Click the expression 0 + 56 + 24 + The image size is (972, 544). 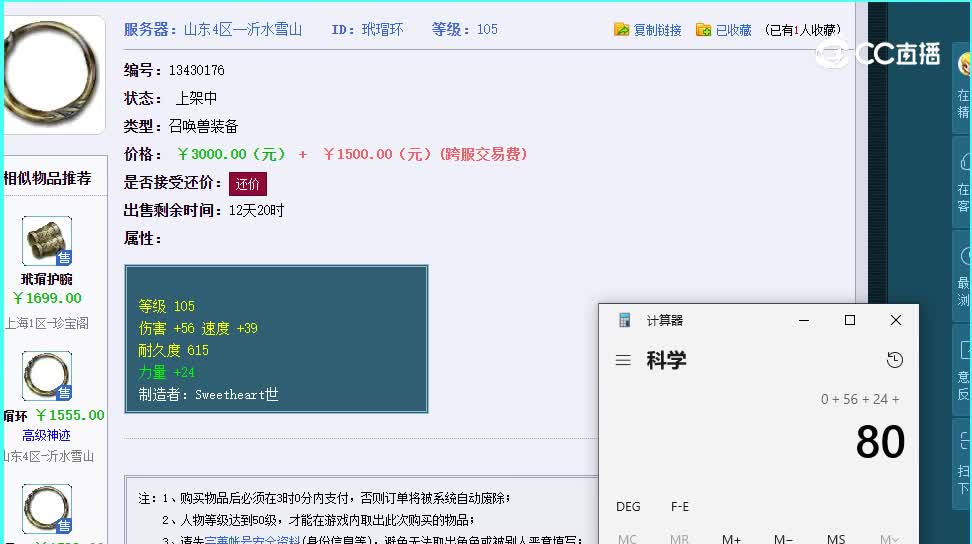(860, 399)
